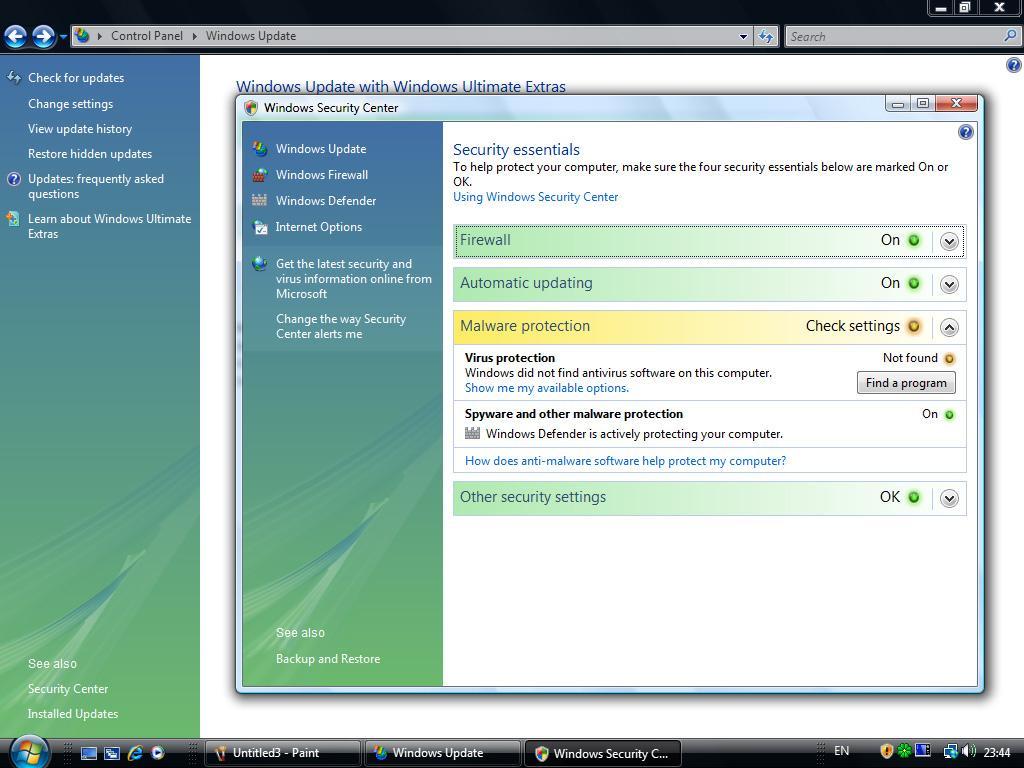This screenshot has width=1024, height=768.
Task: Open Internet Options from Security Center sidebar
Action: 319,227
